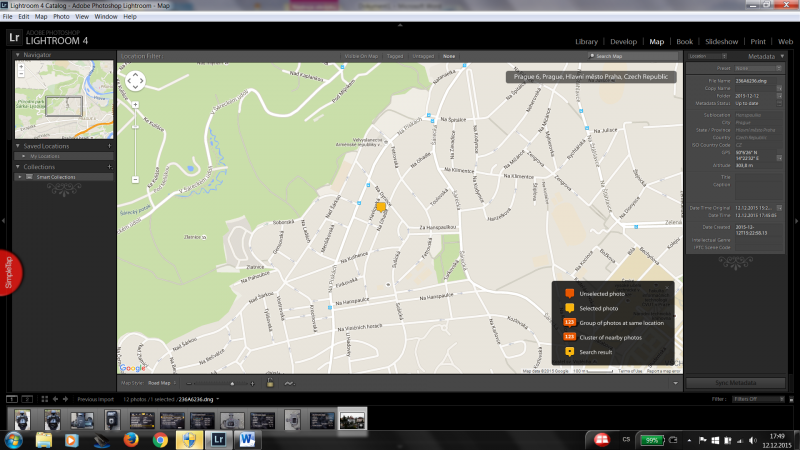The width and height of the screenshot is (800, 450).
Task: Select main window display button 1
Action: (x=12, y=399)
